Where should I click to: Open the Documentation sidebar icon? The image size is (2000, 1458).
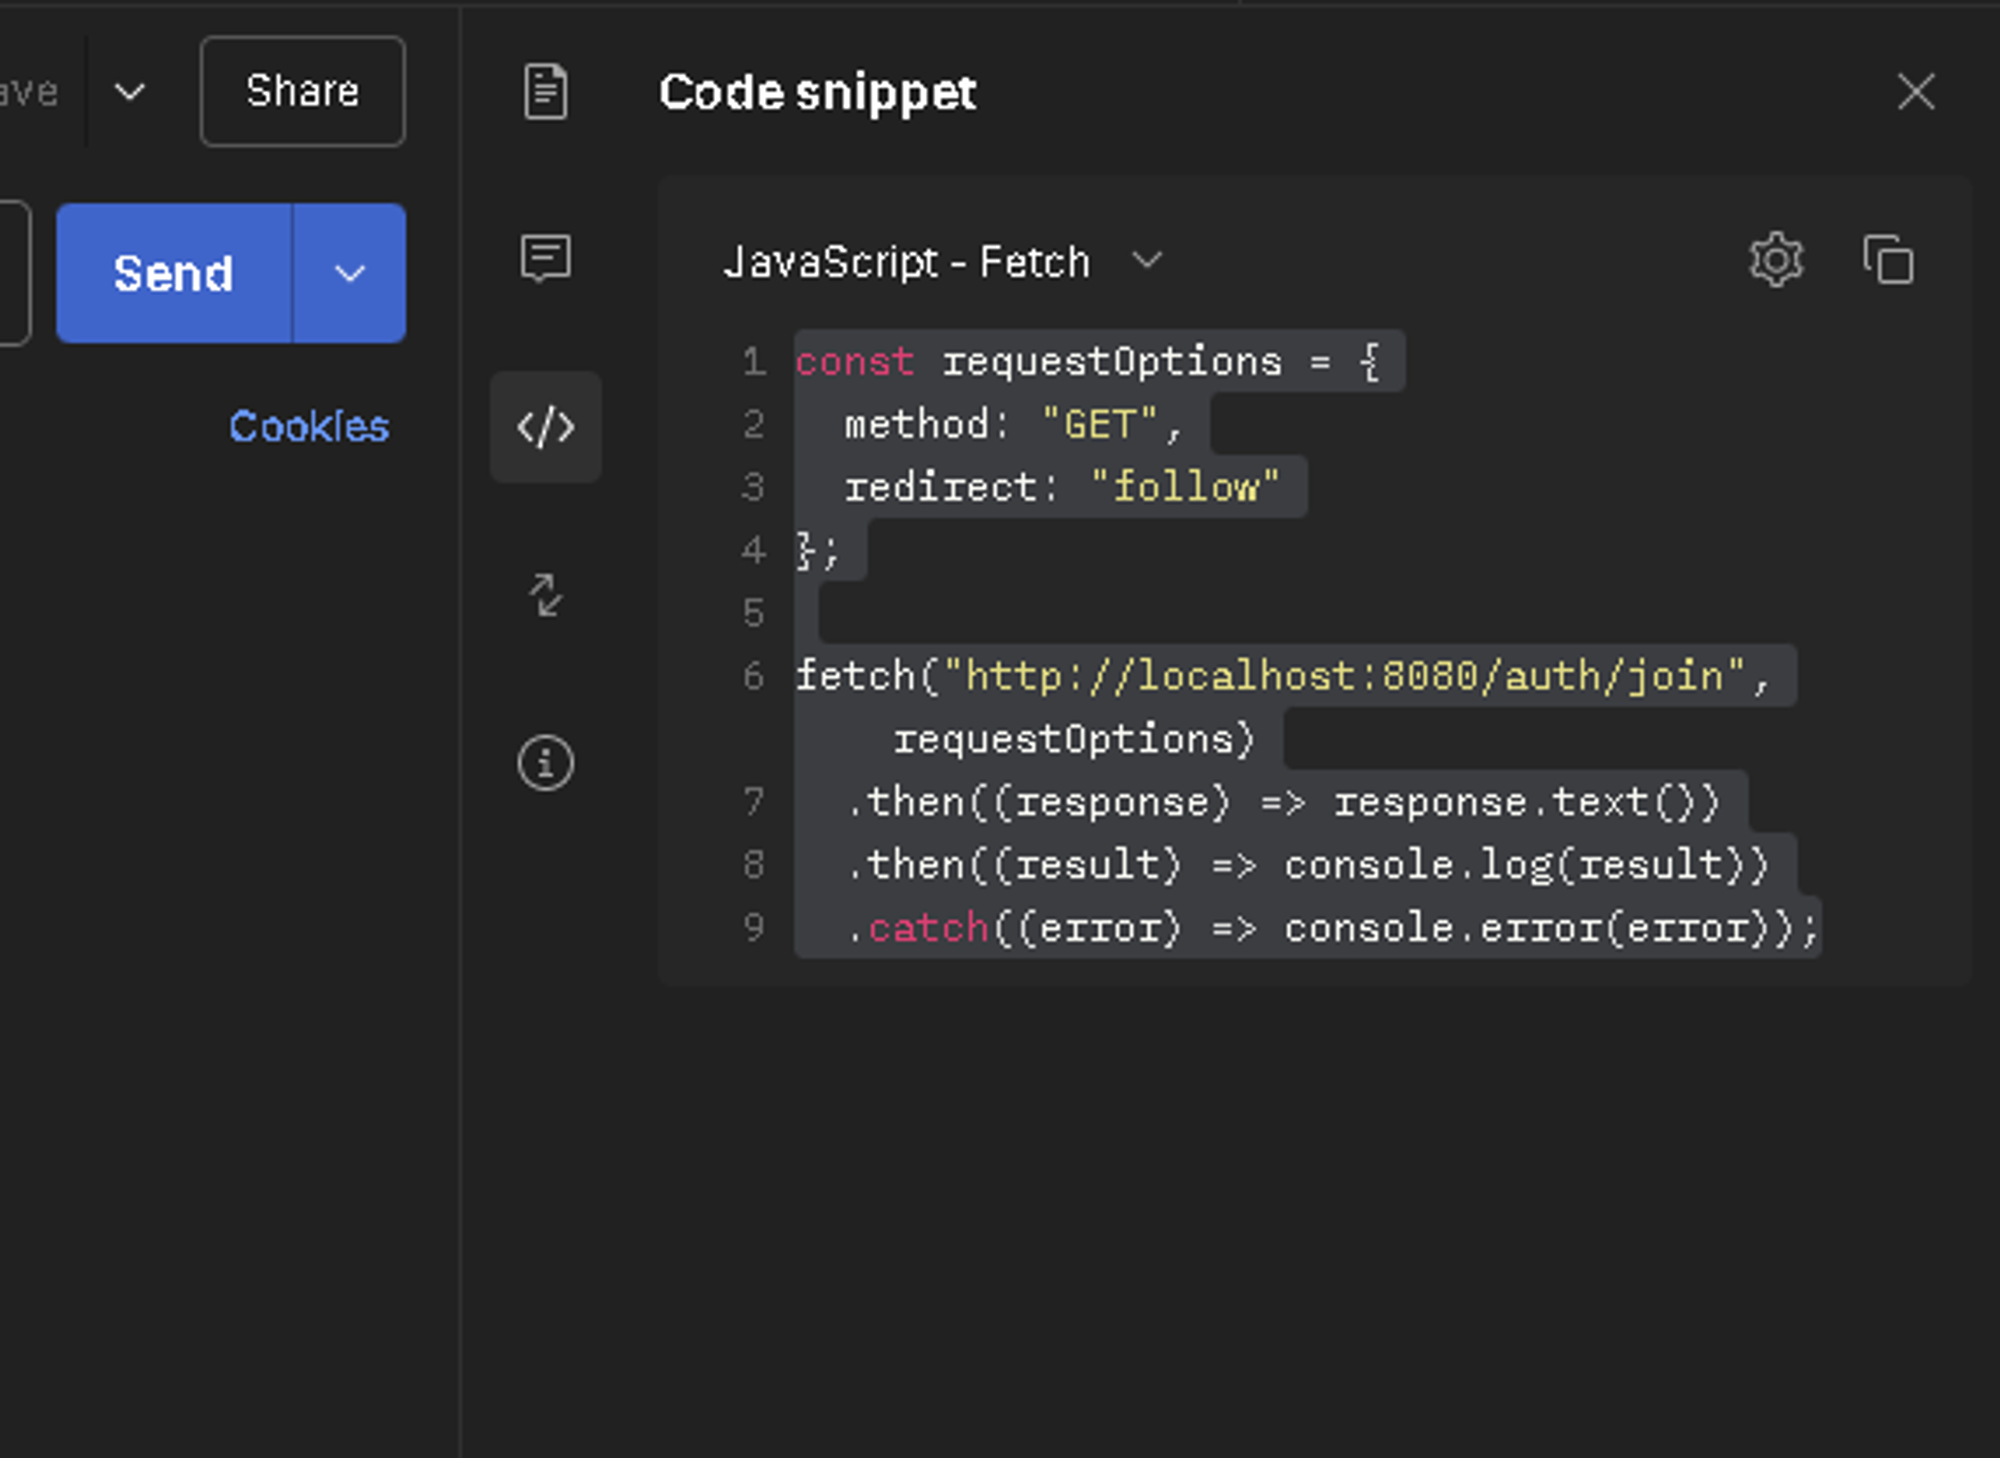pyautogui.click(x=545, y=92)
